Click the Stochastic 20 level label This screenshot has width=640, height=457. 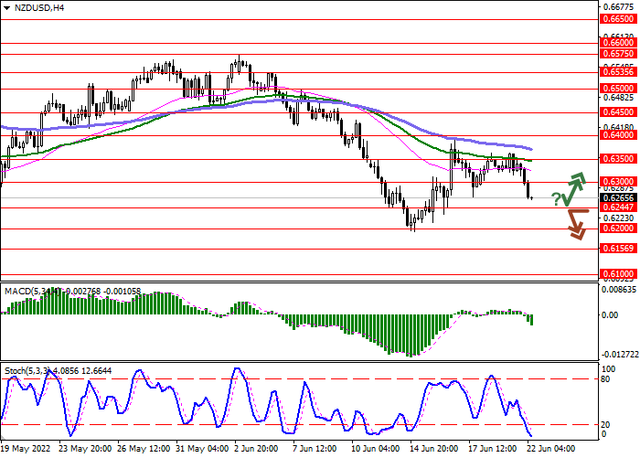click(606, 423)
